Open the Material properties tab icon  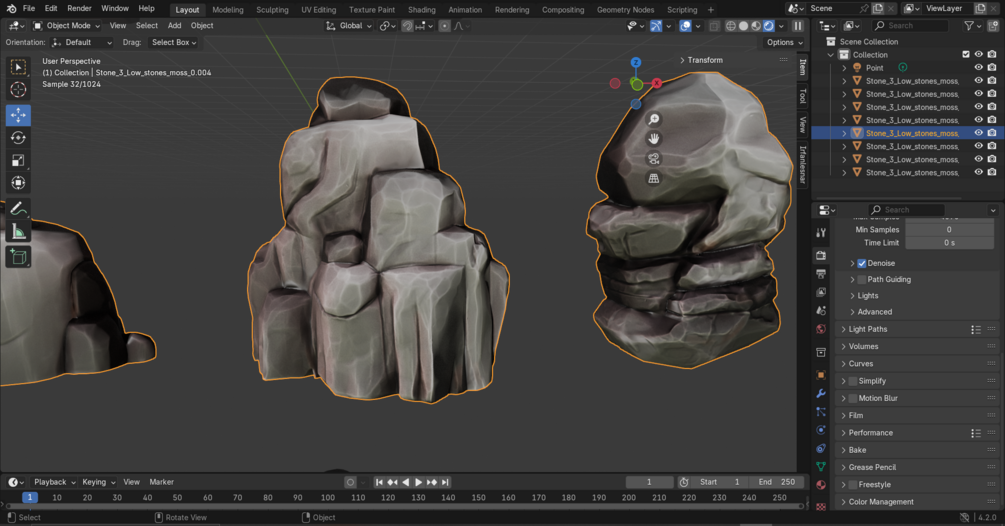click(821, 485)
